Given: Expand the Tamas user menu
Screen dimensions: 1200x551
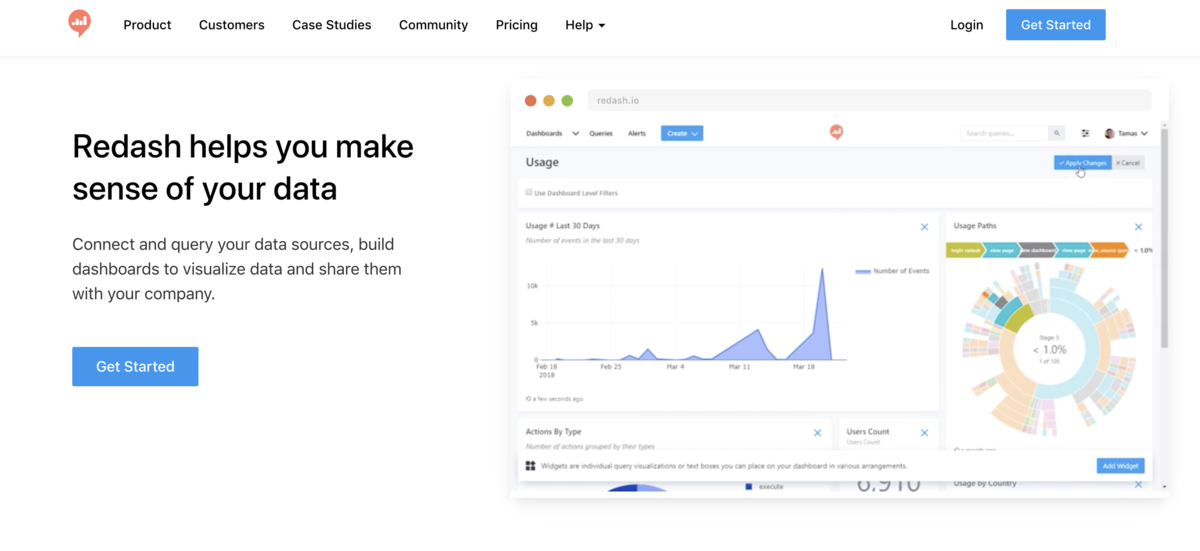Looking at the screenshot, I should pyautogui.click(x=1126, y=133).
